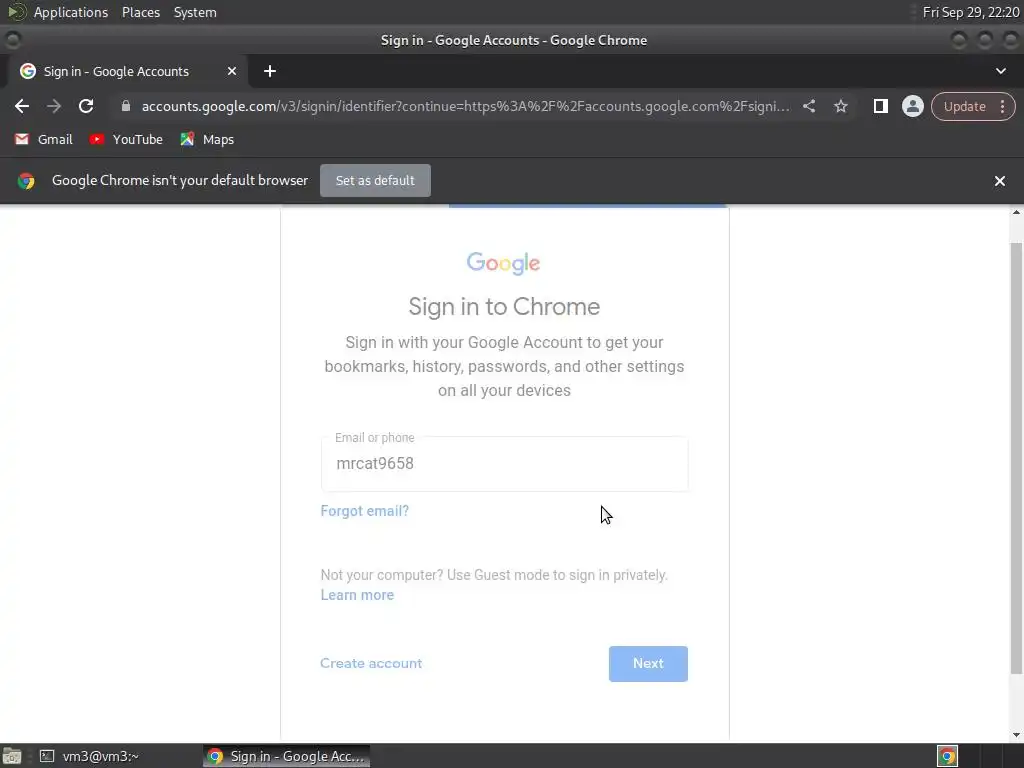The width and height of the screenshot is (1024, 768).
Task: Click the Sign in to Chrome heading
Action: click(504, 307)
